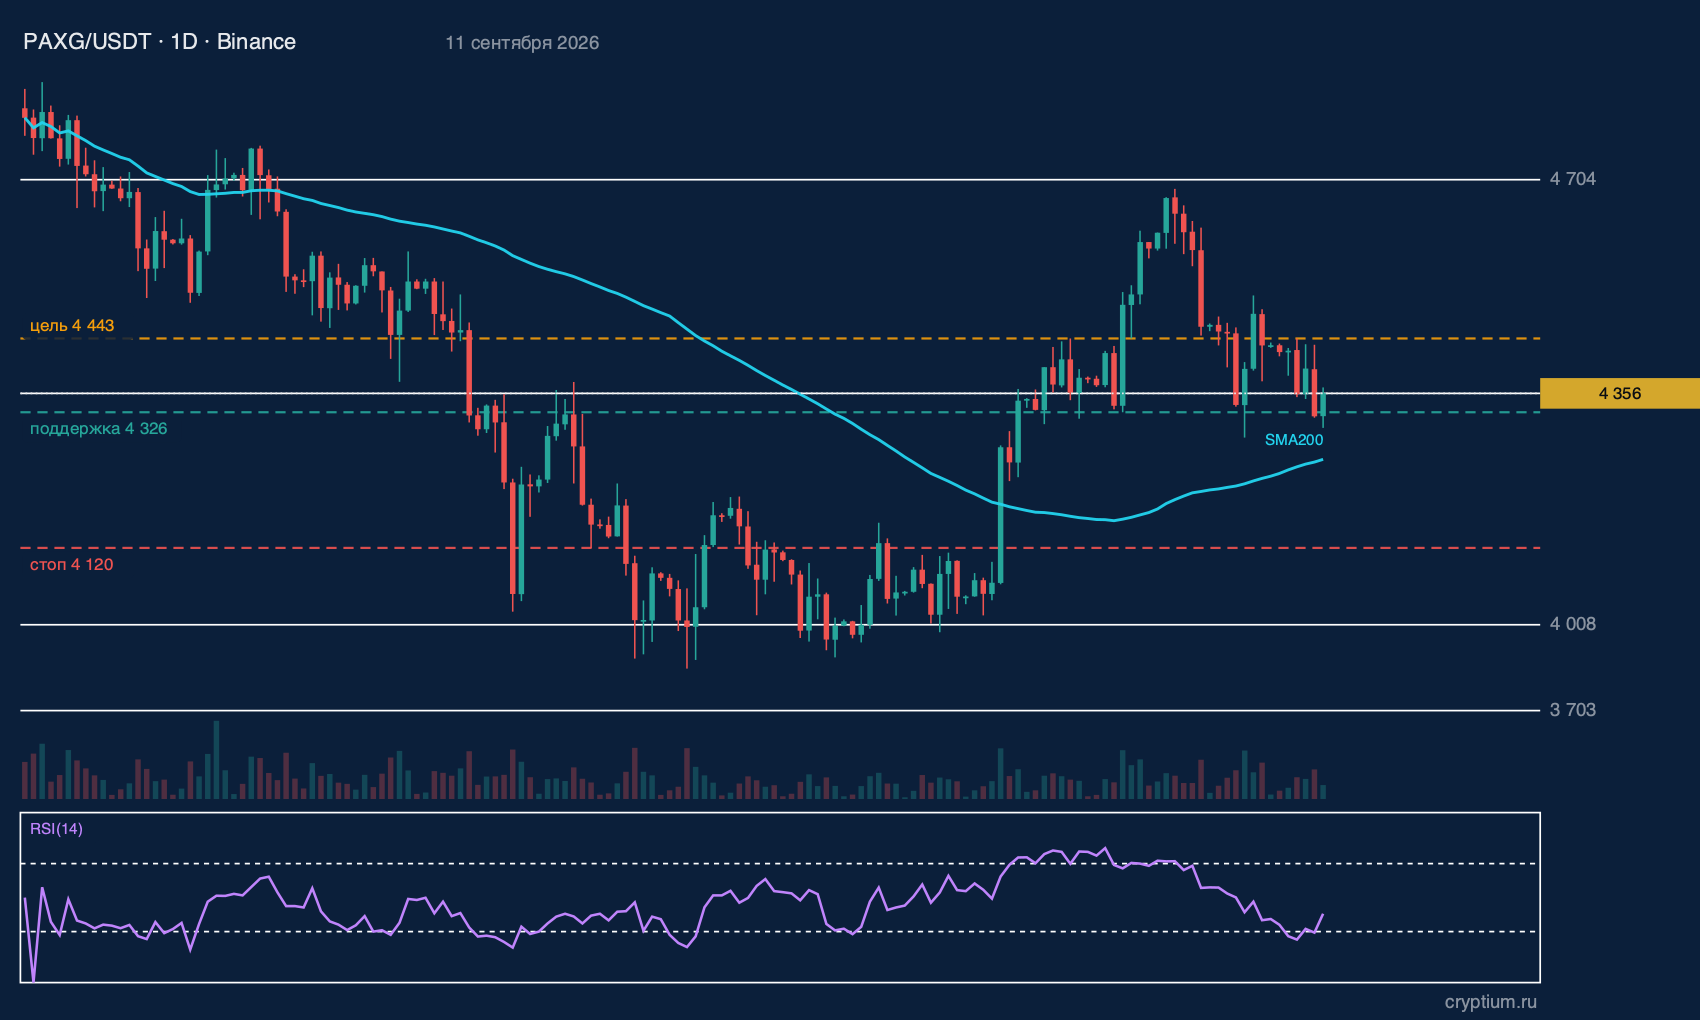This screenshot has height=1020, width=1700.
Task: Click the current price tag 4 356
Action: click(x=1619, y=393)
